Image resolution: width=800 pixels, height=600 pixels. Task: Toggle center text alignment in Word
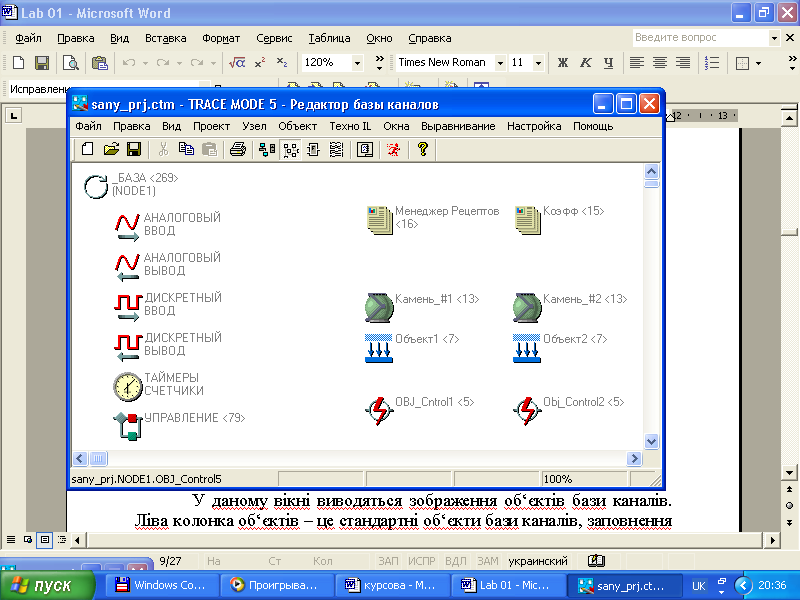[x=660, y=62]
